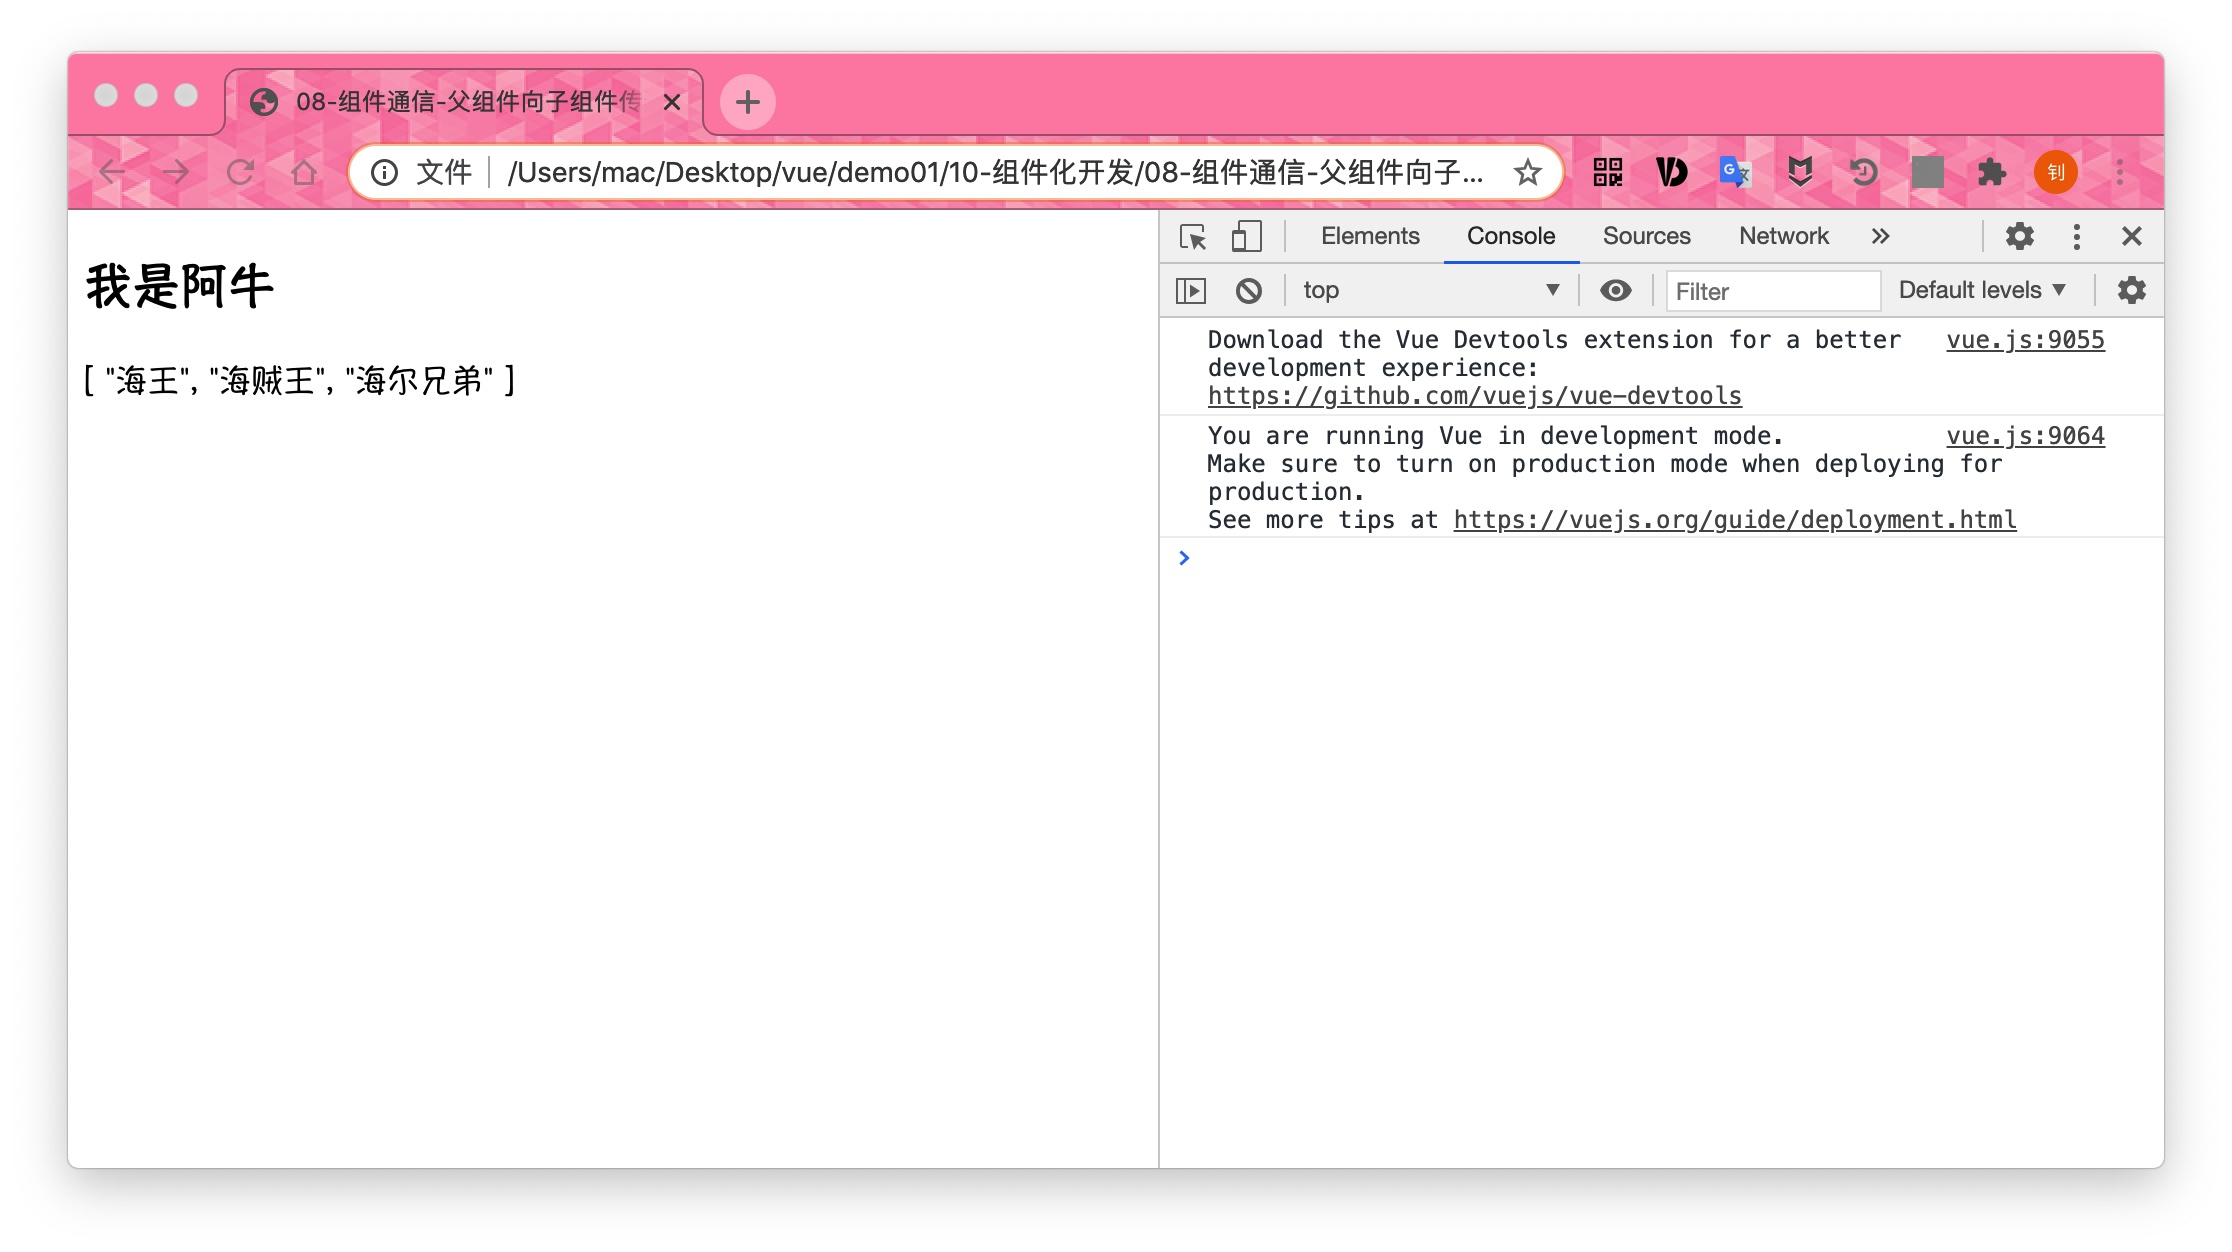Open DevTools main settings gear
The width and height of the screenshot is (2232, 1252).
(x=2019, y=237)
